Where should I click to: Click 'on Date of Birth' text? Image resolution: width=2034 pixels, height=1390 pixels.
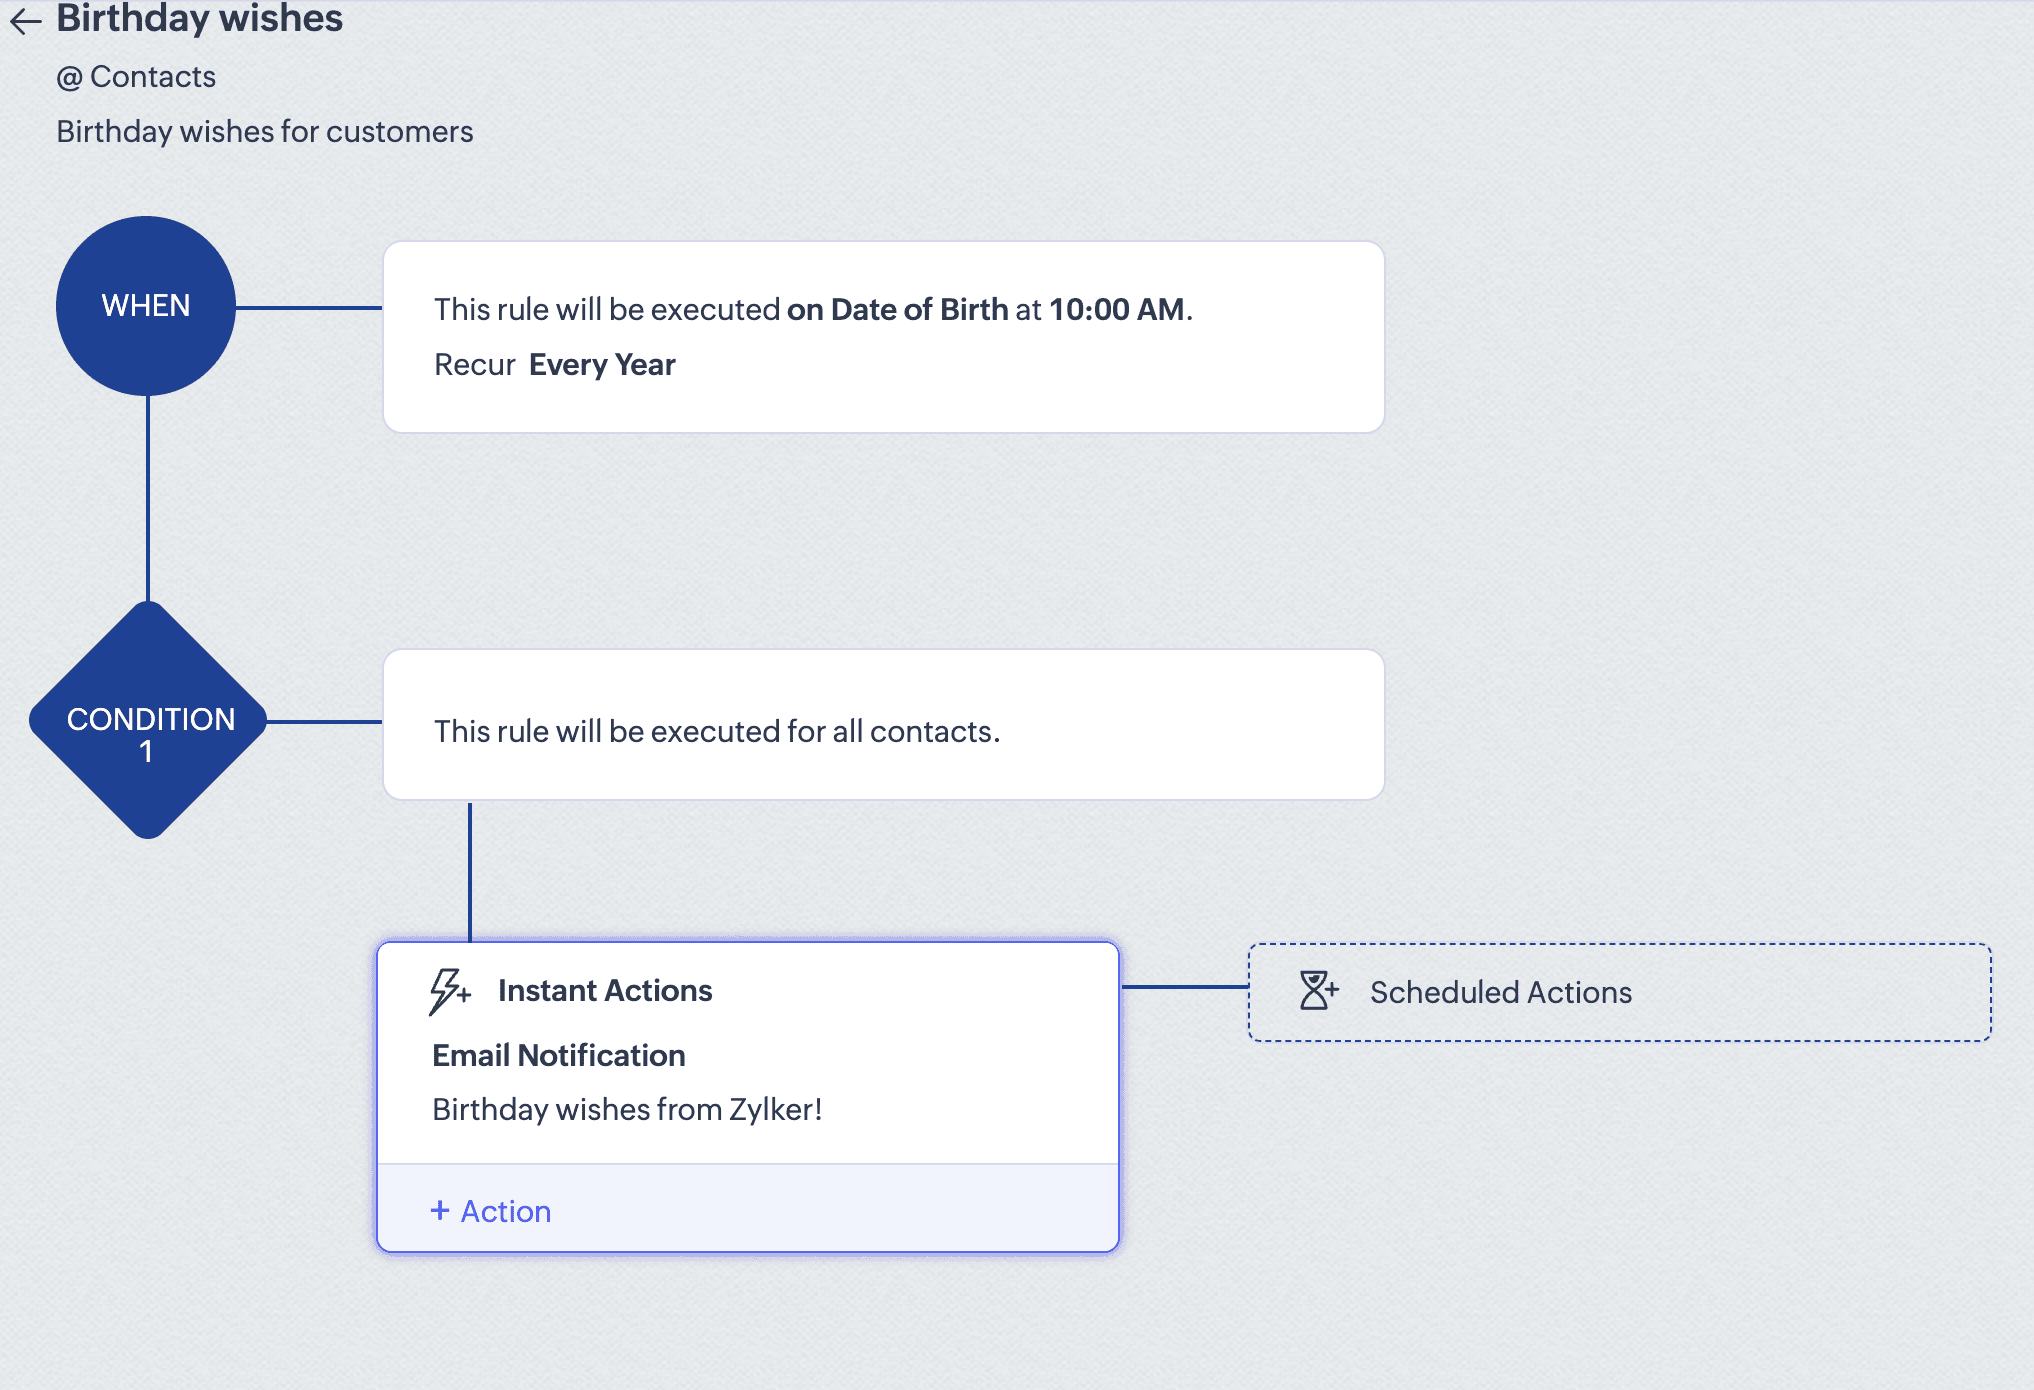pyautogui.click(x=897, y=310)
